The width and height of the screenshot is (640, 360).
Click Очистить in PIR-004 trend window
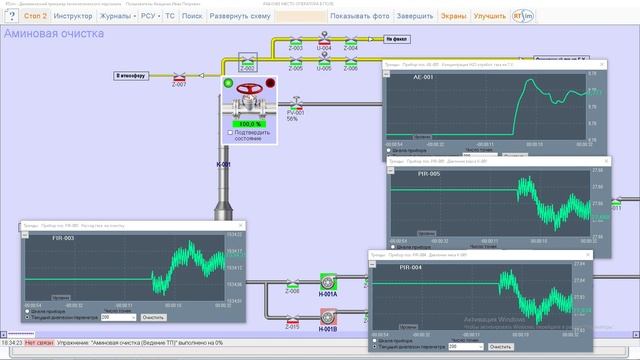click(501, 347)
